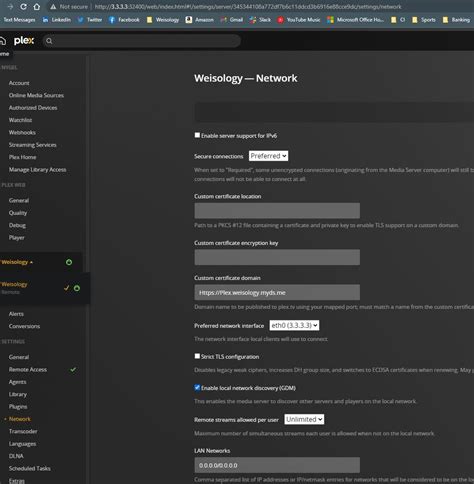Screen dimensions: 474x484
Task: Open Library settings
Action: click(18, 394)
